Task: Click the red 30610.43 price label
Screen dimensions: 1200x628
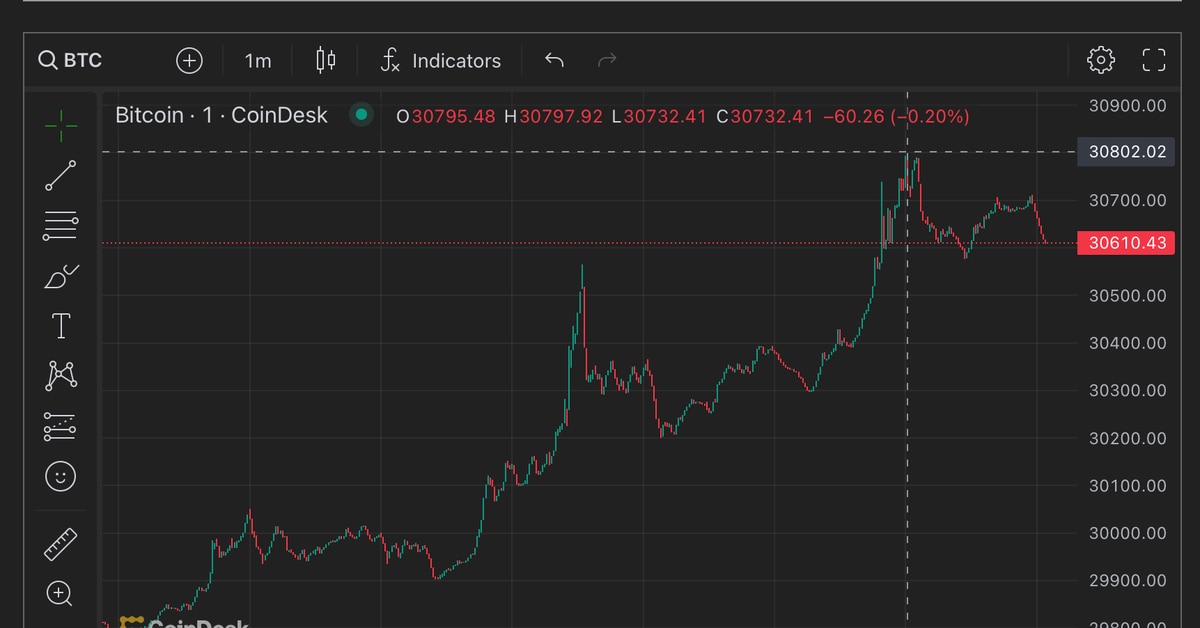Action: tap(1125, 243)
